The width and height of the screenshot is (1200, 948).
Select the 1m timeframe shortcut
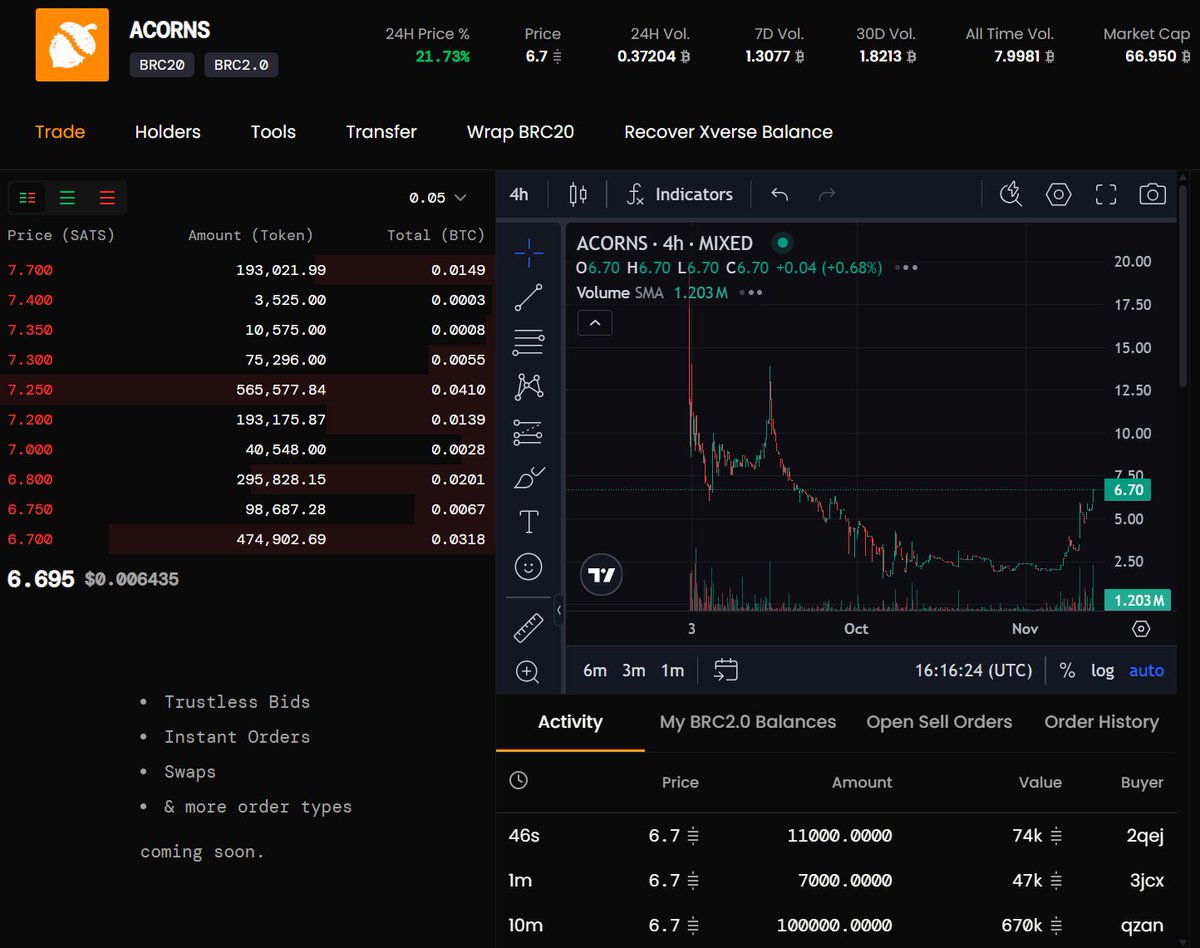point(672,670)
